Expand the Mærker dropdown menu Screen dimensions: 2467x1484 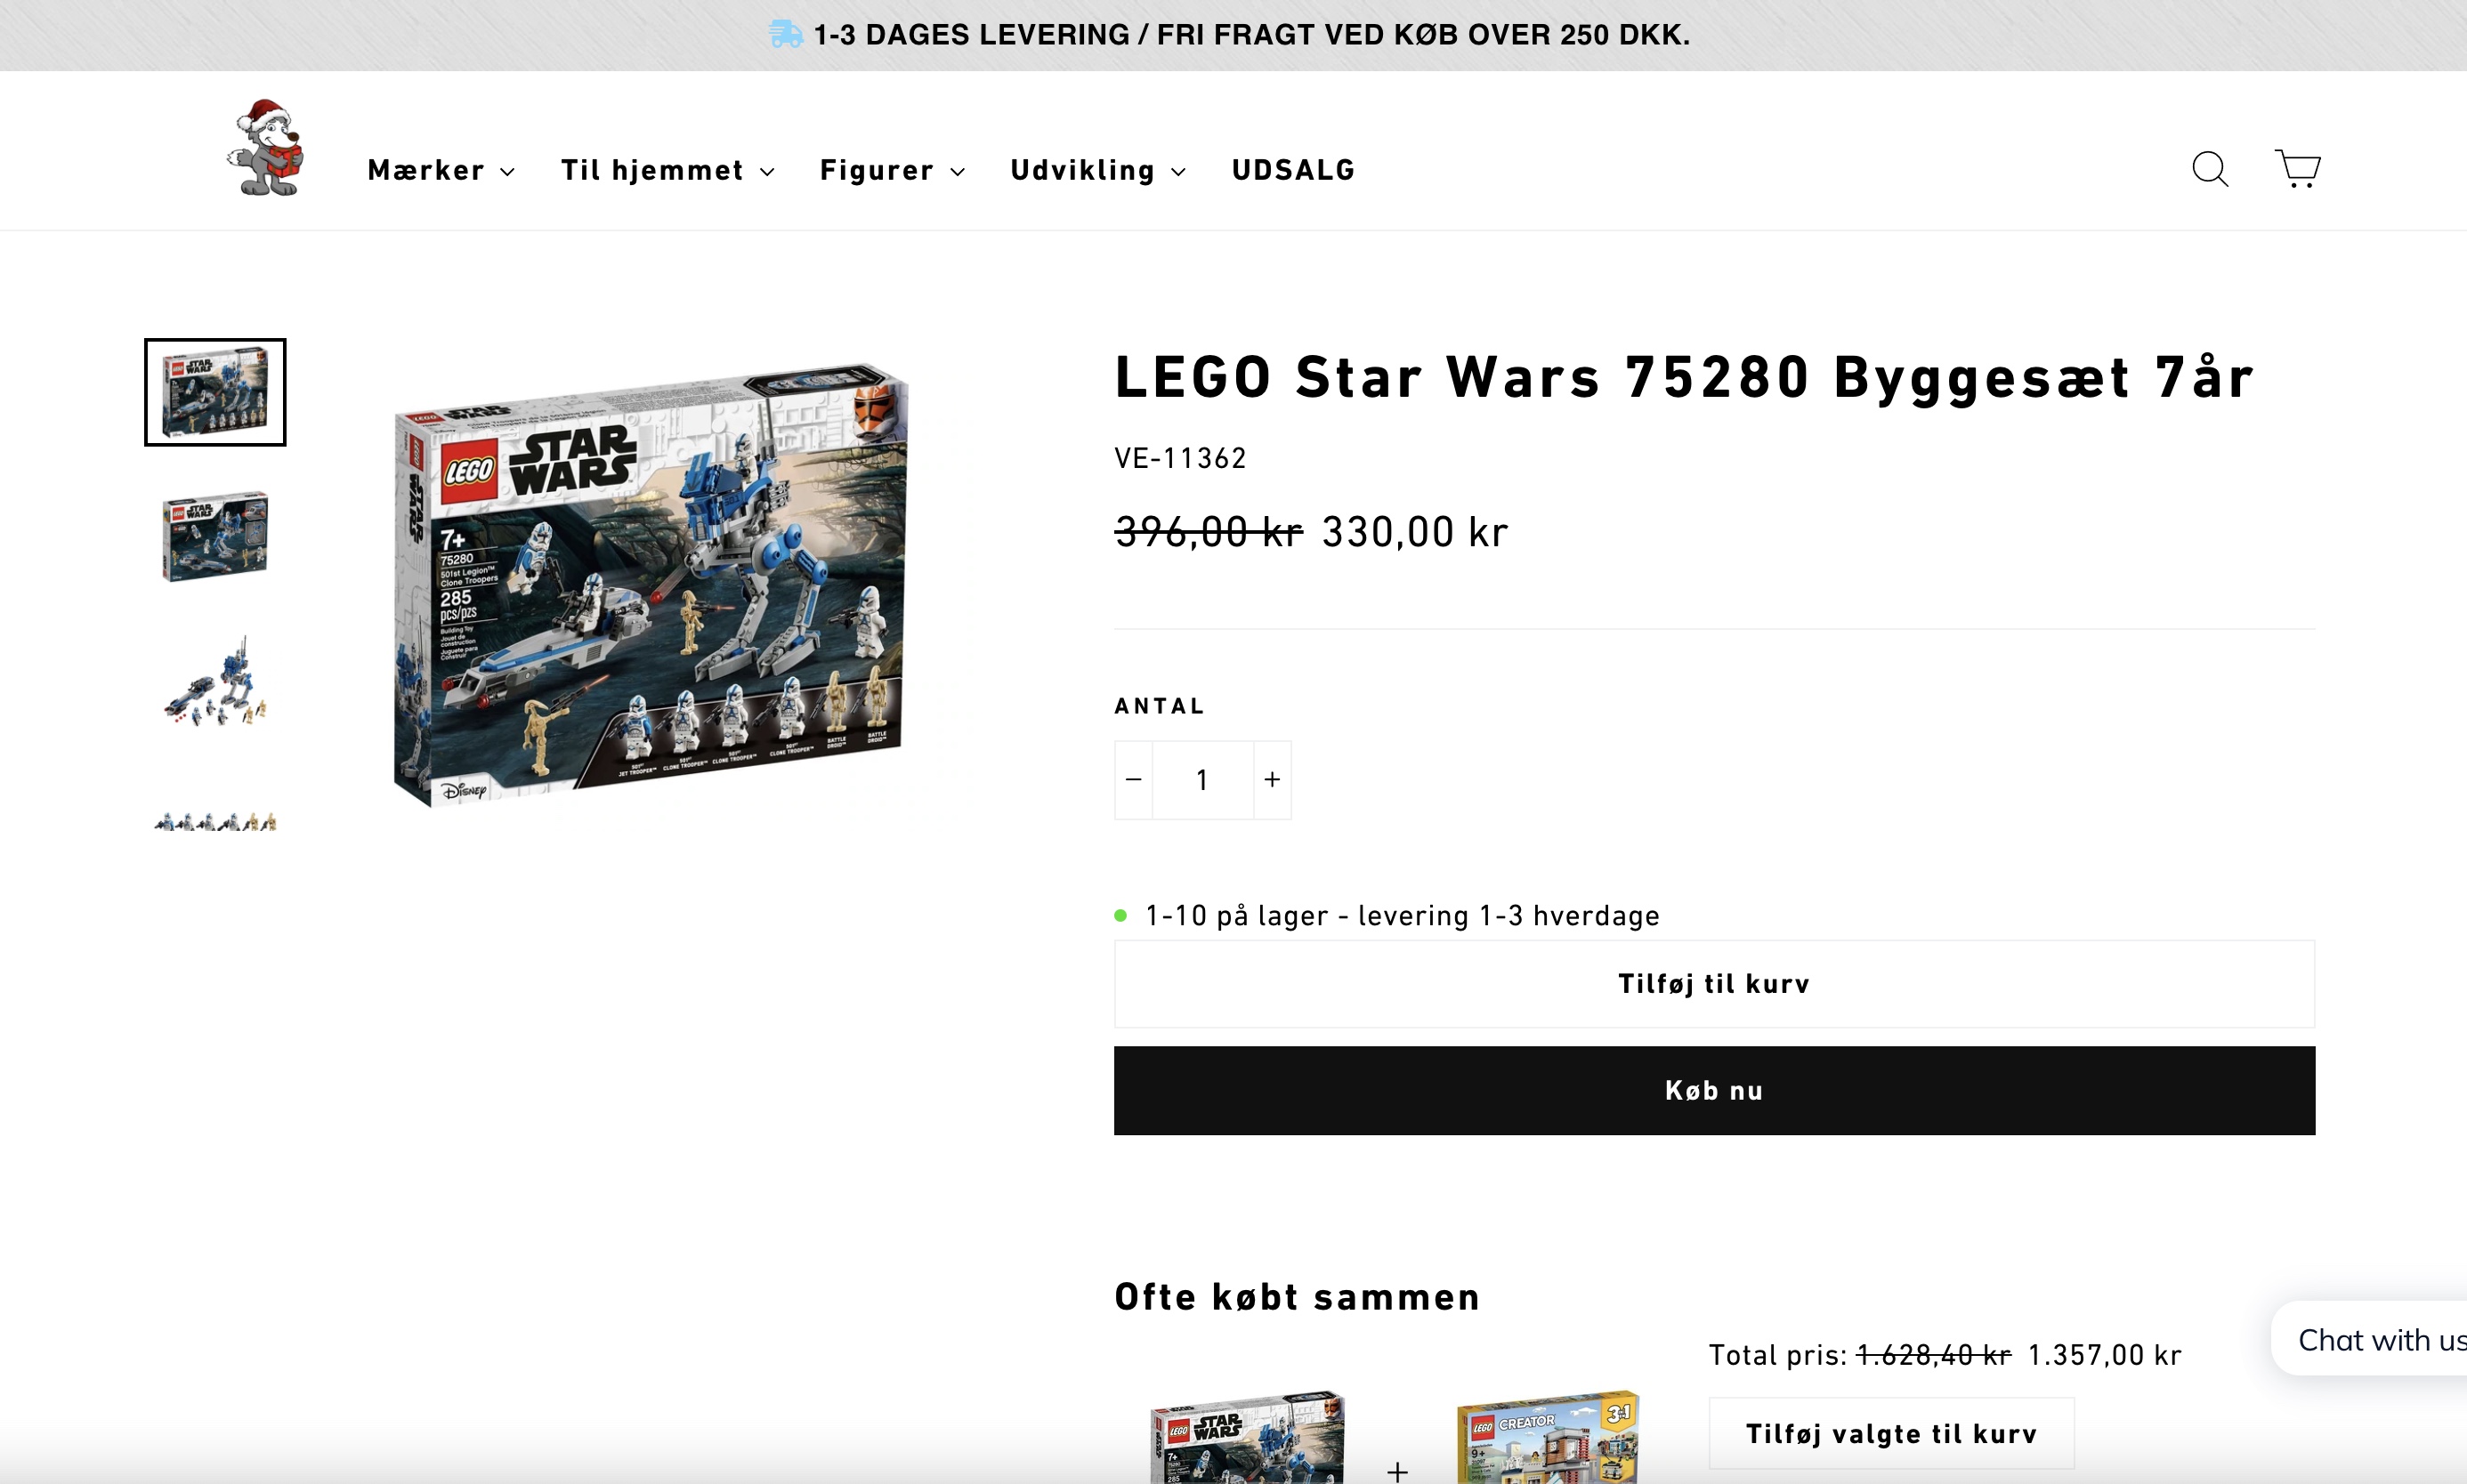(x=441, y=171)
